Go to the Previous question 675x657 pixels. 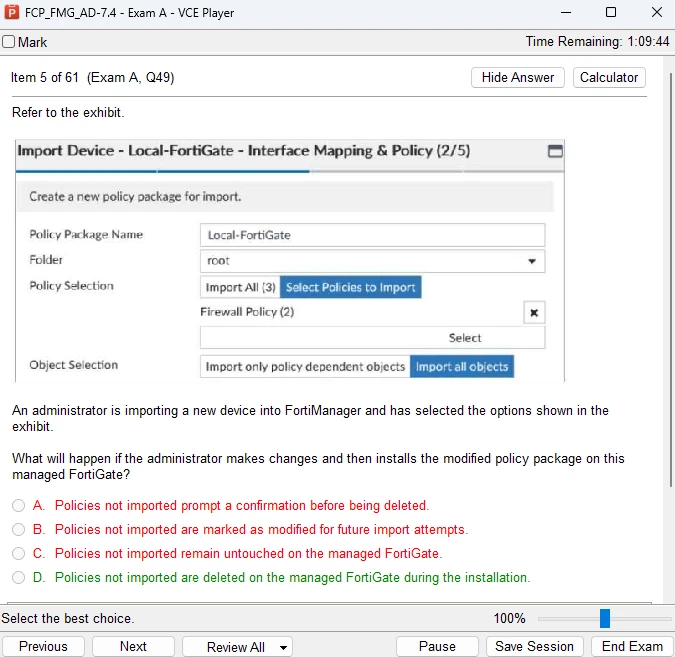coord(43,647)
